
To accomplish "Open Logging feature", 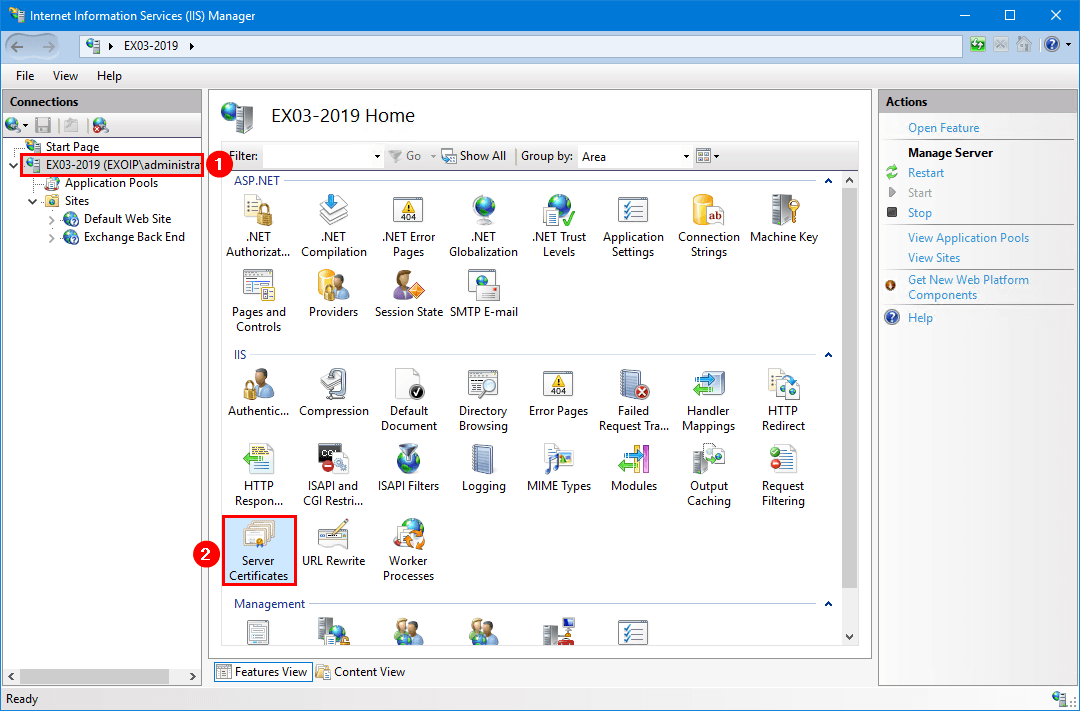I will tap(484, 468).
